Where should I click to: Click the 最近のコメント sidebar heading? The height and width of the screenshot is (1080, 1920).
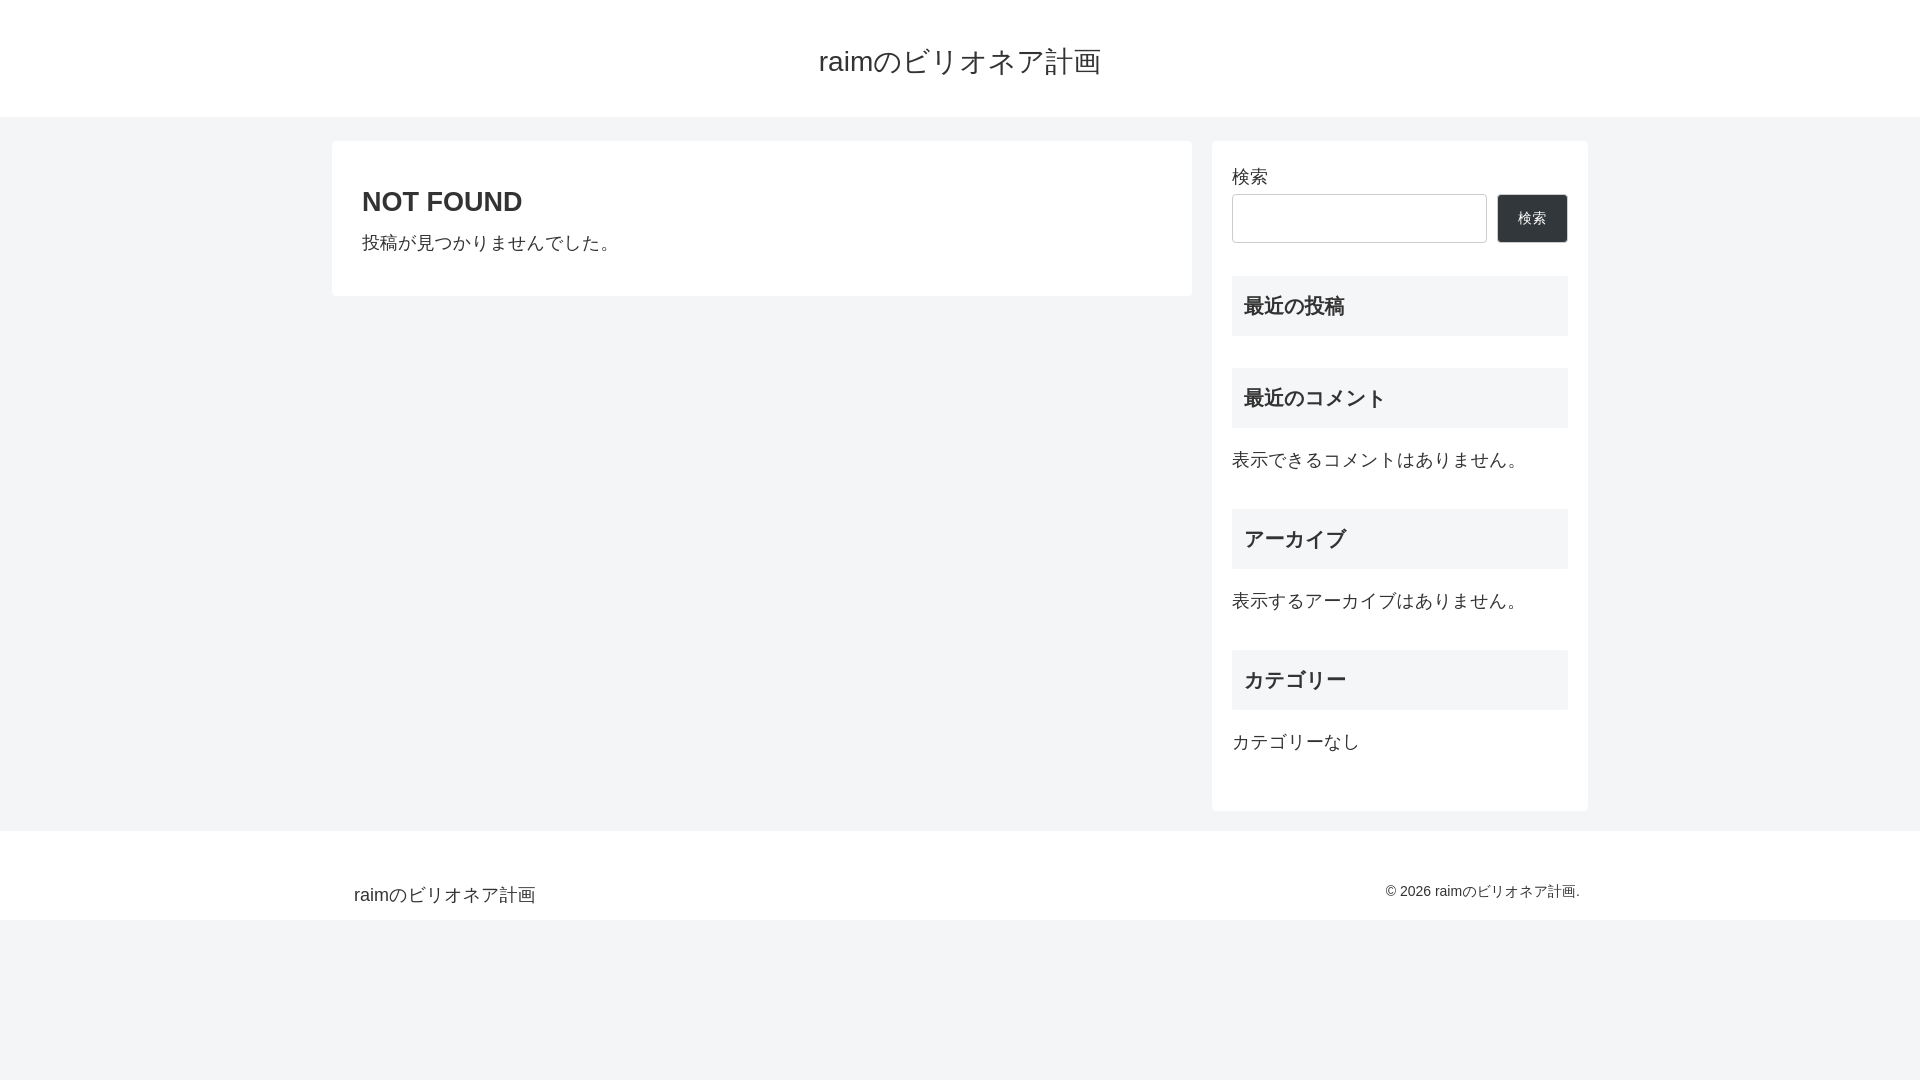tap(1400, 398)
